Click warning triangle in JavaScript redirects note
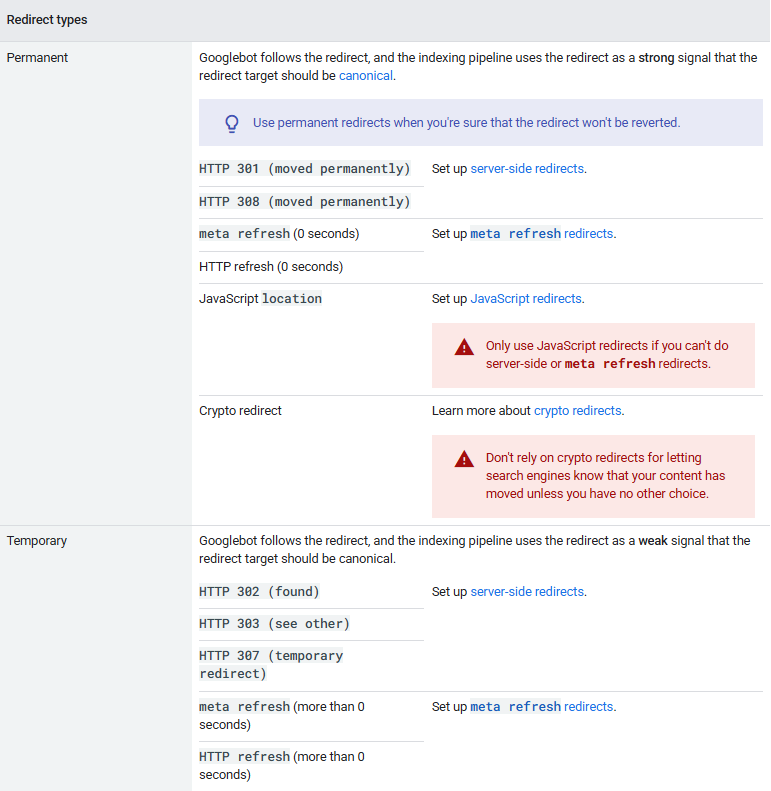771x791 pixels. (x=463, y=347)
